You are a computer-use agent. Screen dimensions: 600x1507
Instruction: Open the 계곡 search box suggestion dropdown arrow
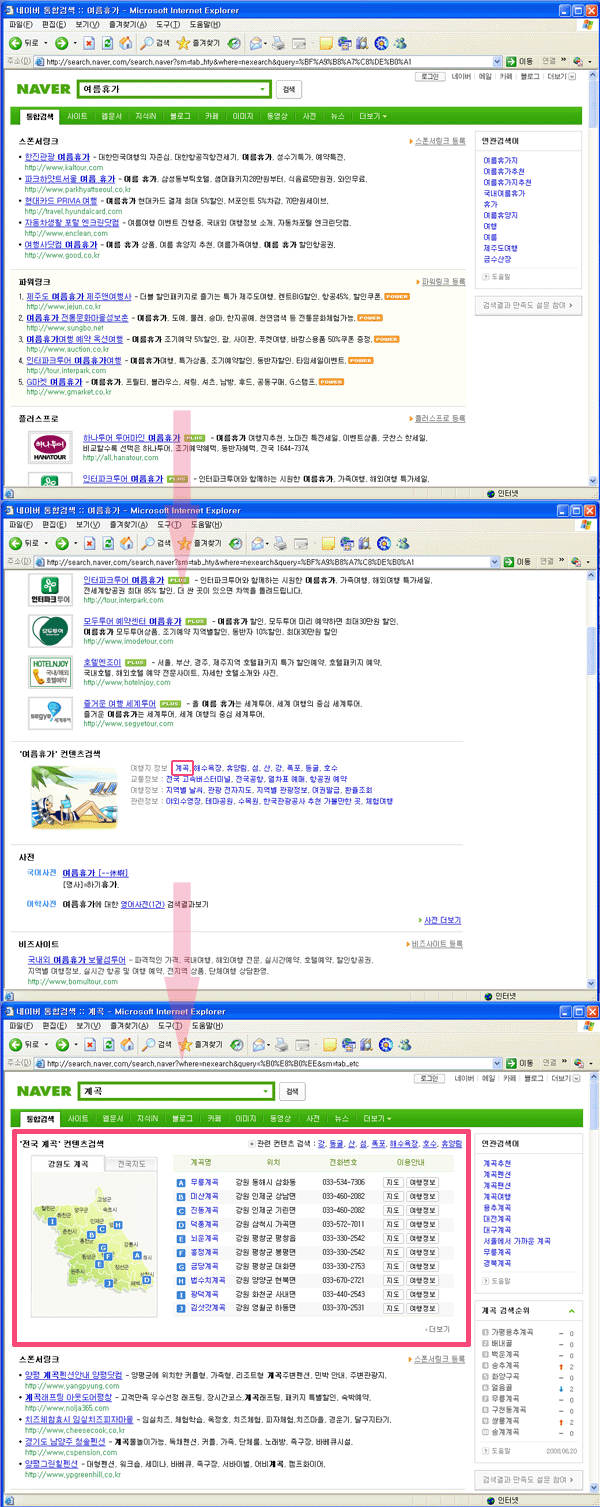(x=264, y=1090)
